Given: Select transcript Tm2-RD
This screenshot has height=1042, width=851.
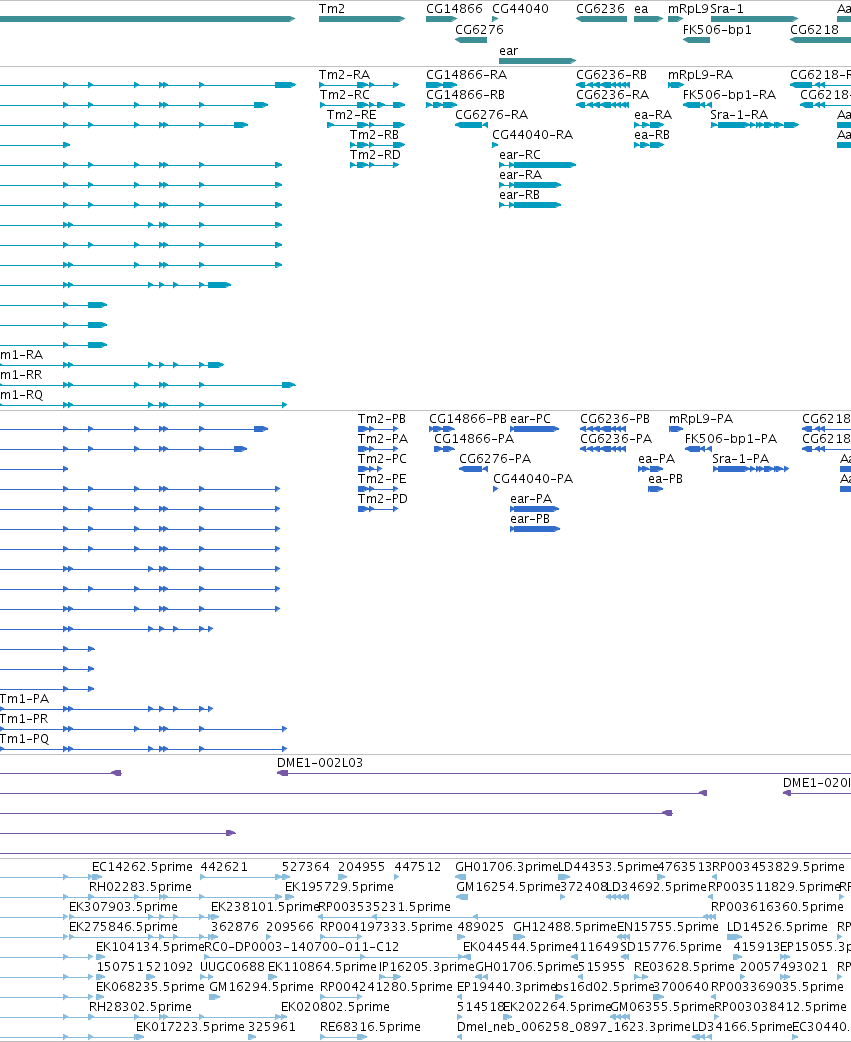Looking at the screenshot, I should click(375, 165).
